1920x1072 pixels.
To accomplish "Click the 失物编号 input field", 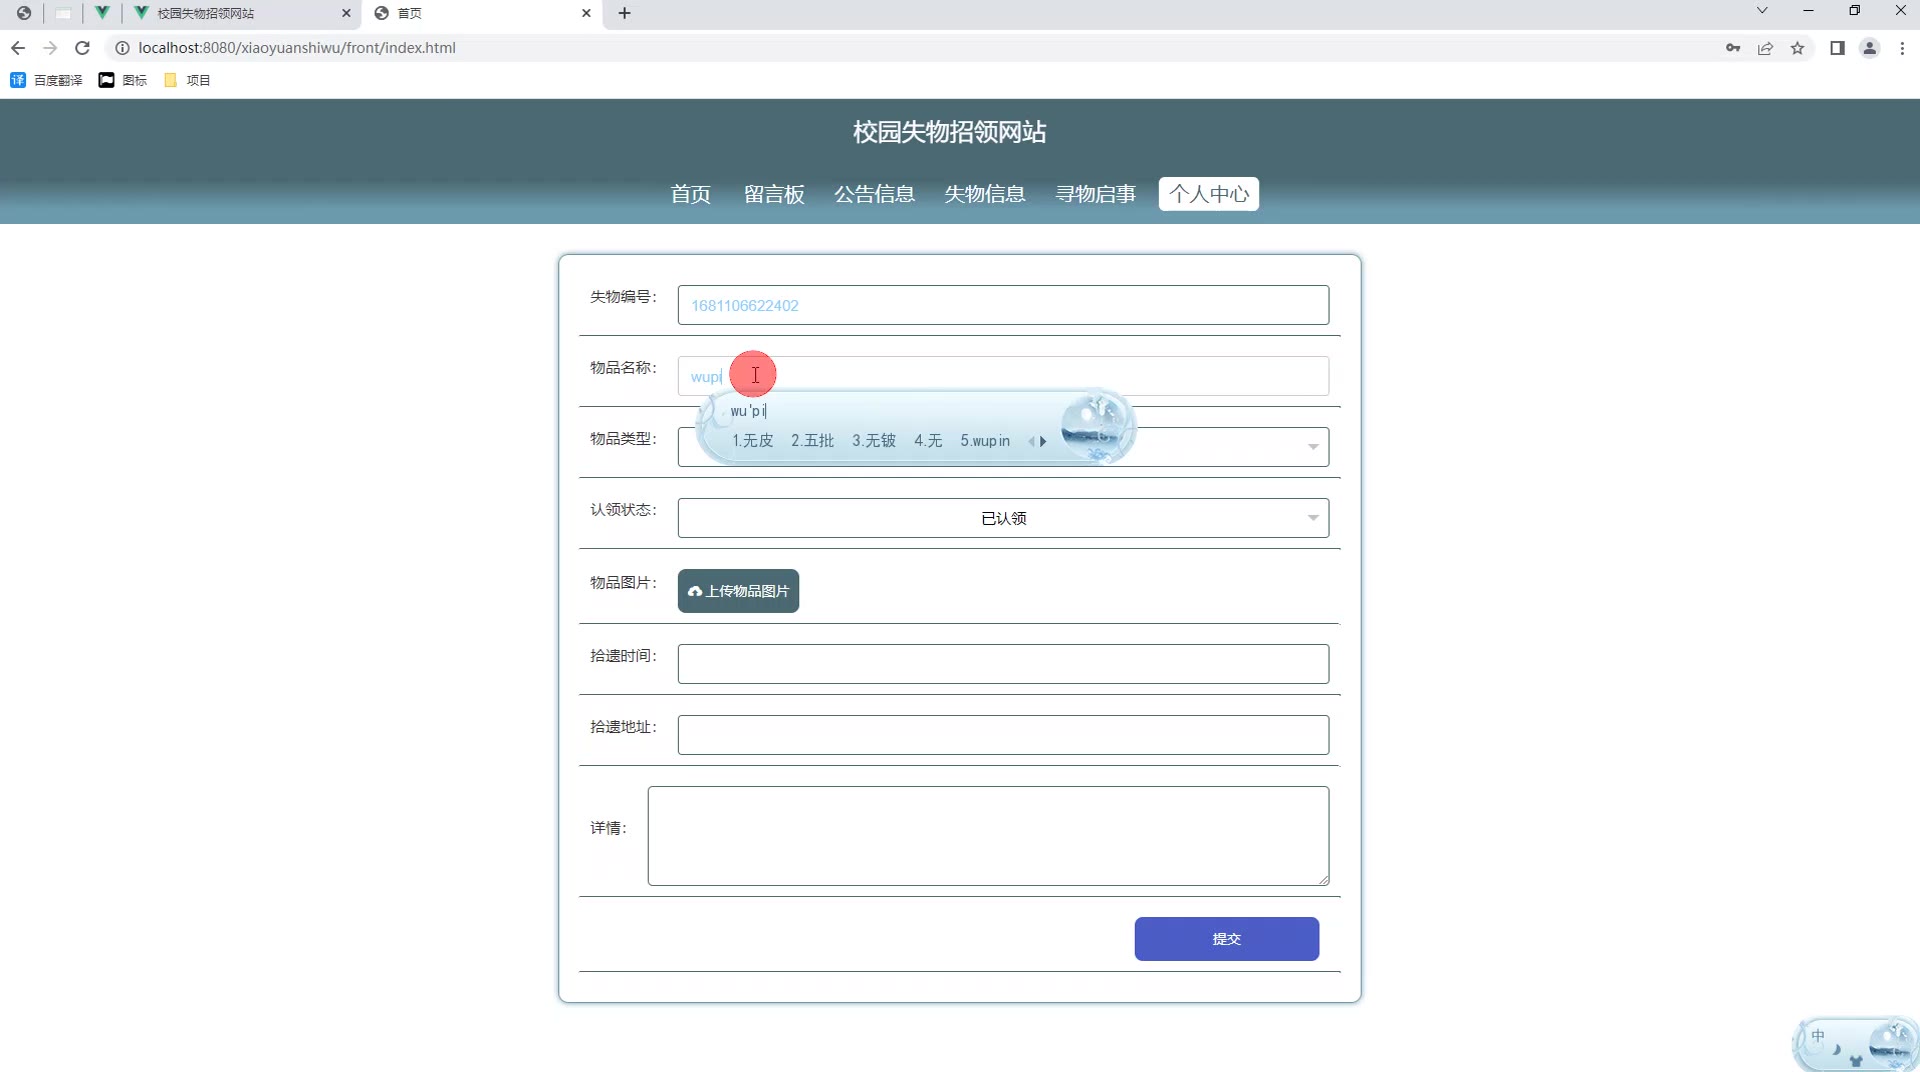I will pos(1003,305).
